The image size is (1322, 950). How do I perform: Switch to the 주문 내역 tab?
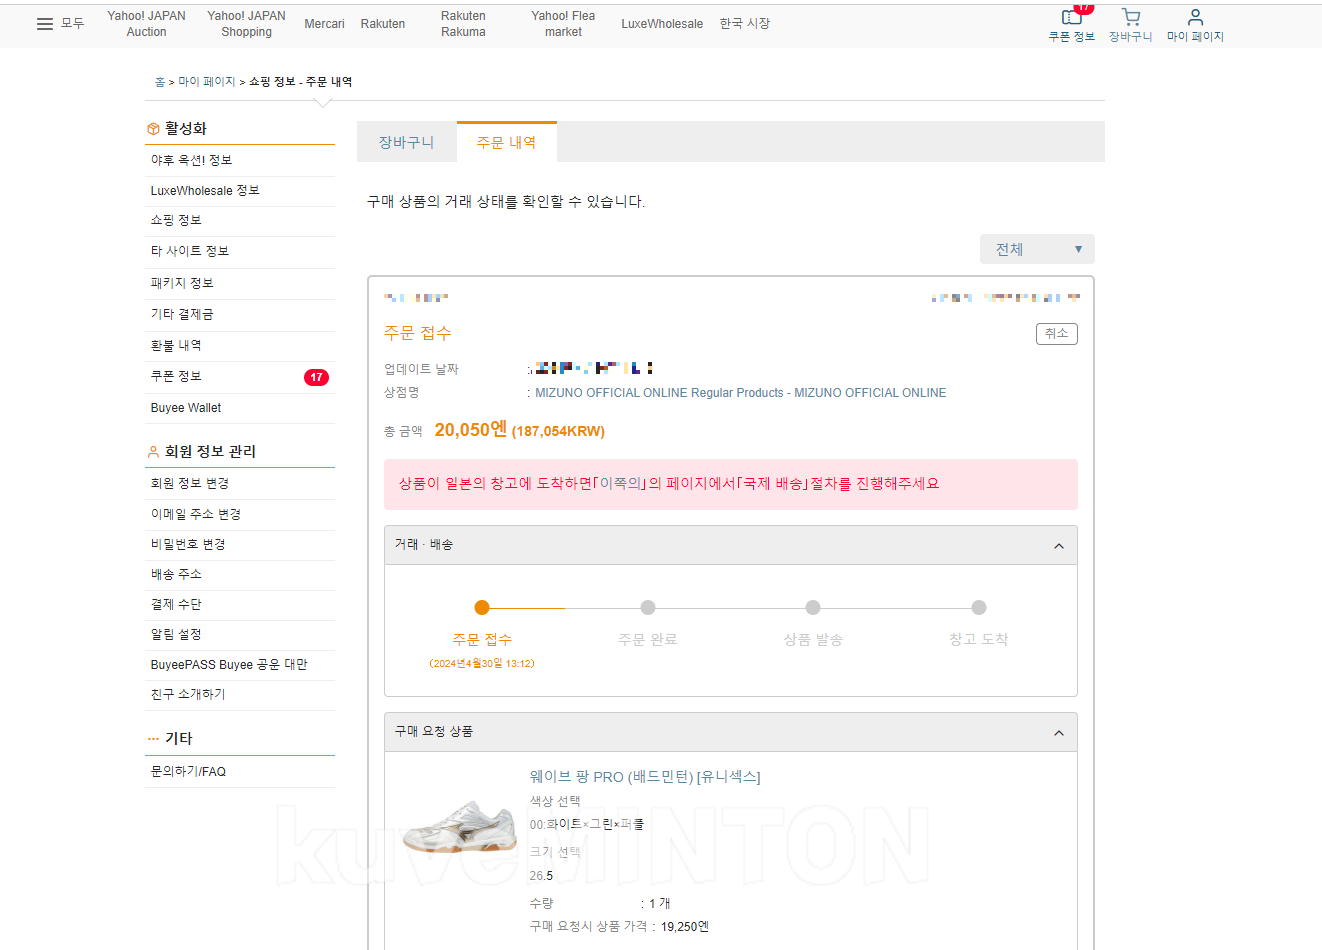pos(507,142)
